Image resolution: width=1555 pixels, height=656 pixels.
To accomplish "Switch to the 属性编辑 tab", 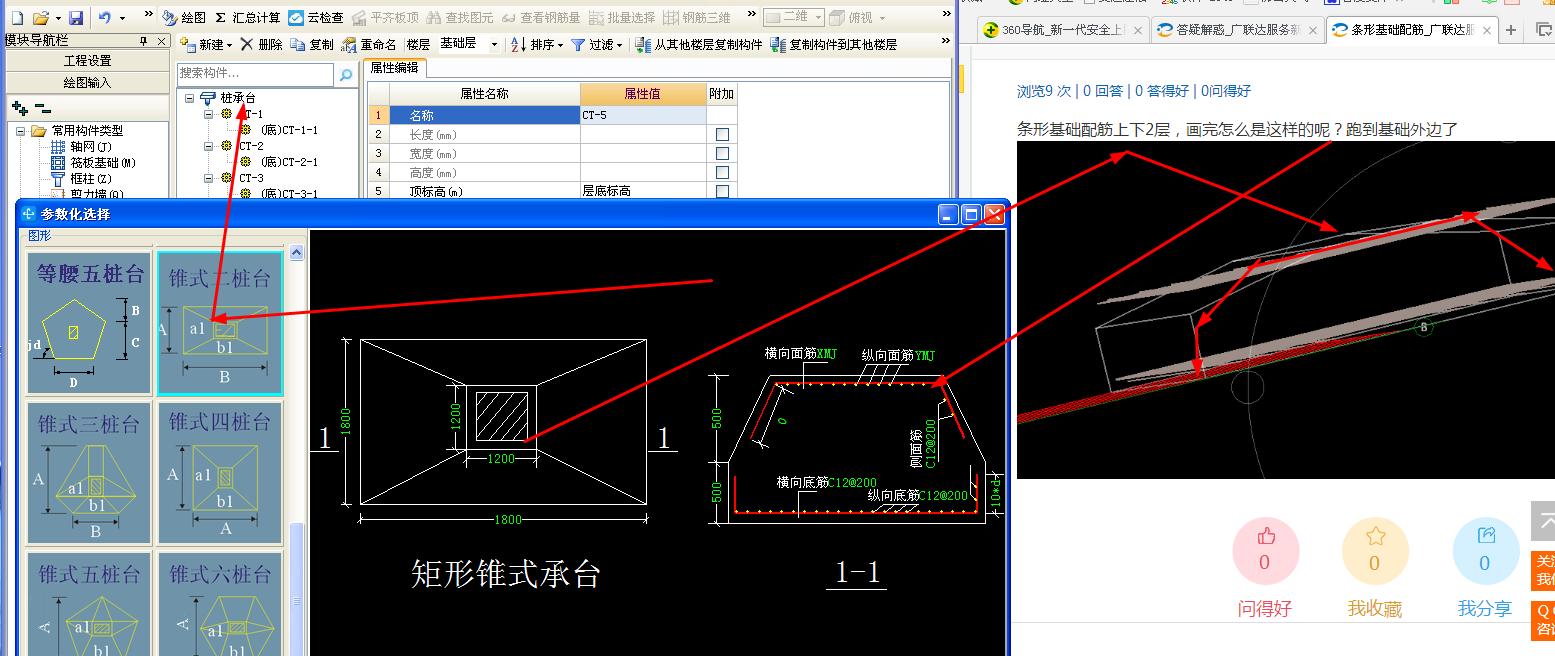I will coord(395,68).
